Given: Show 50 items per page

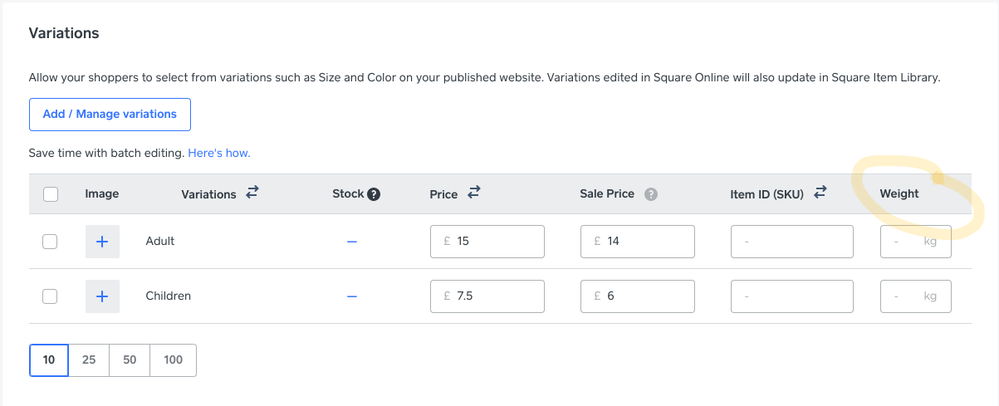Looking at the screenshot, I should pos(130,360).
